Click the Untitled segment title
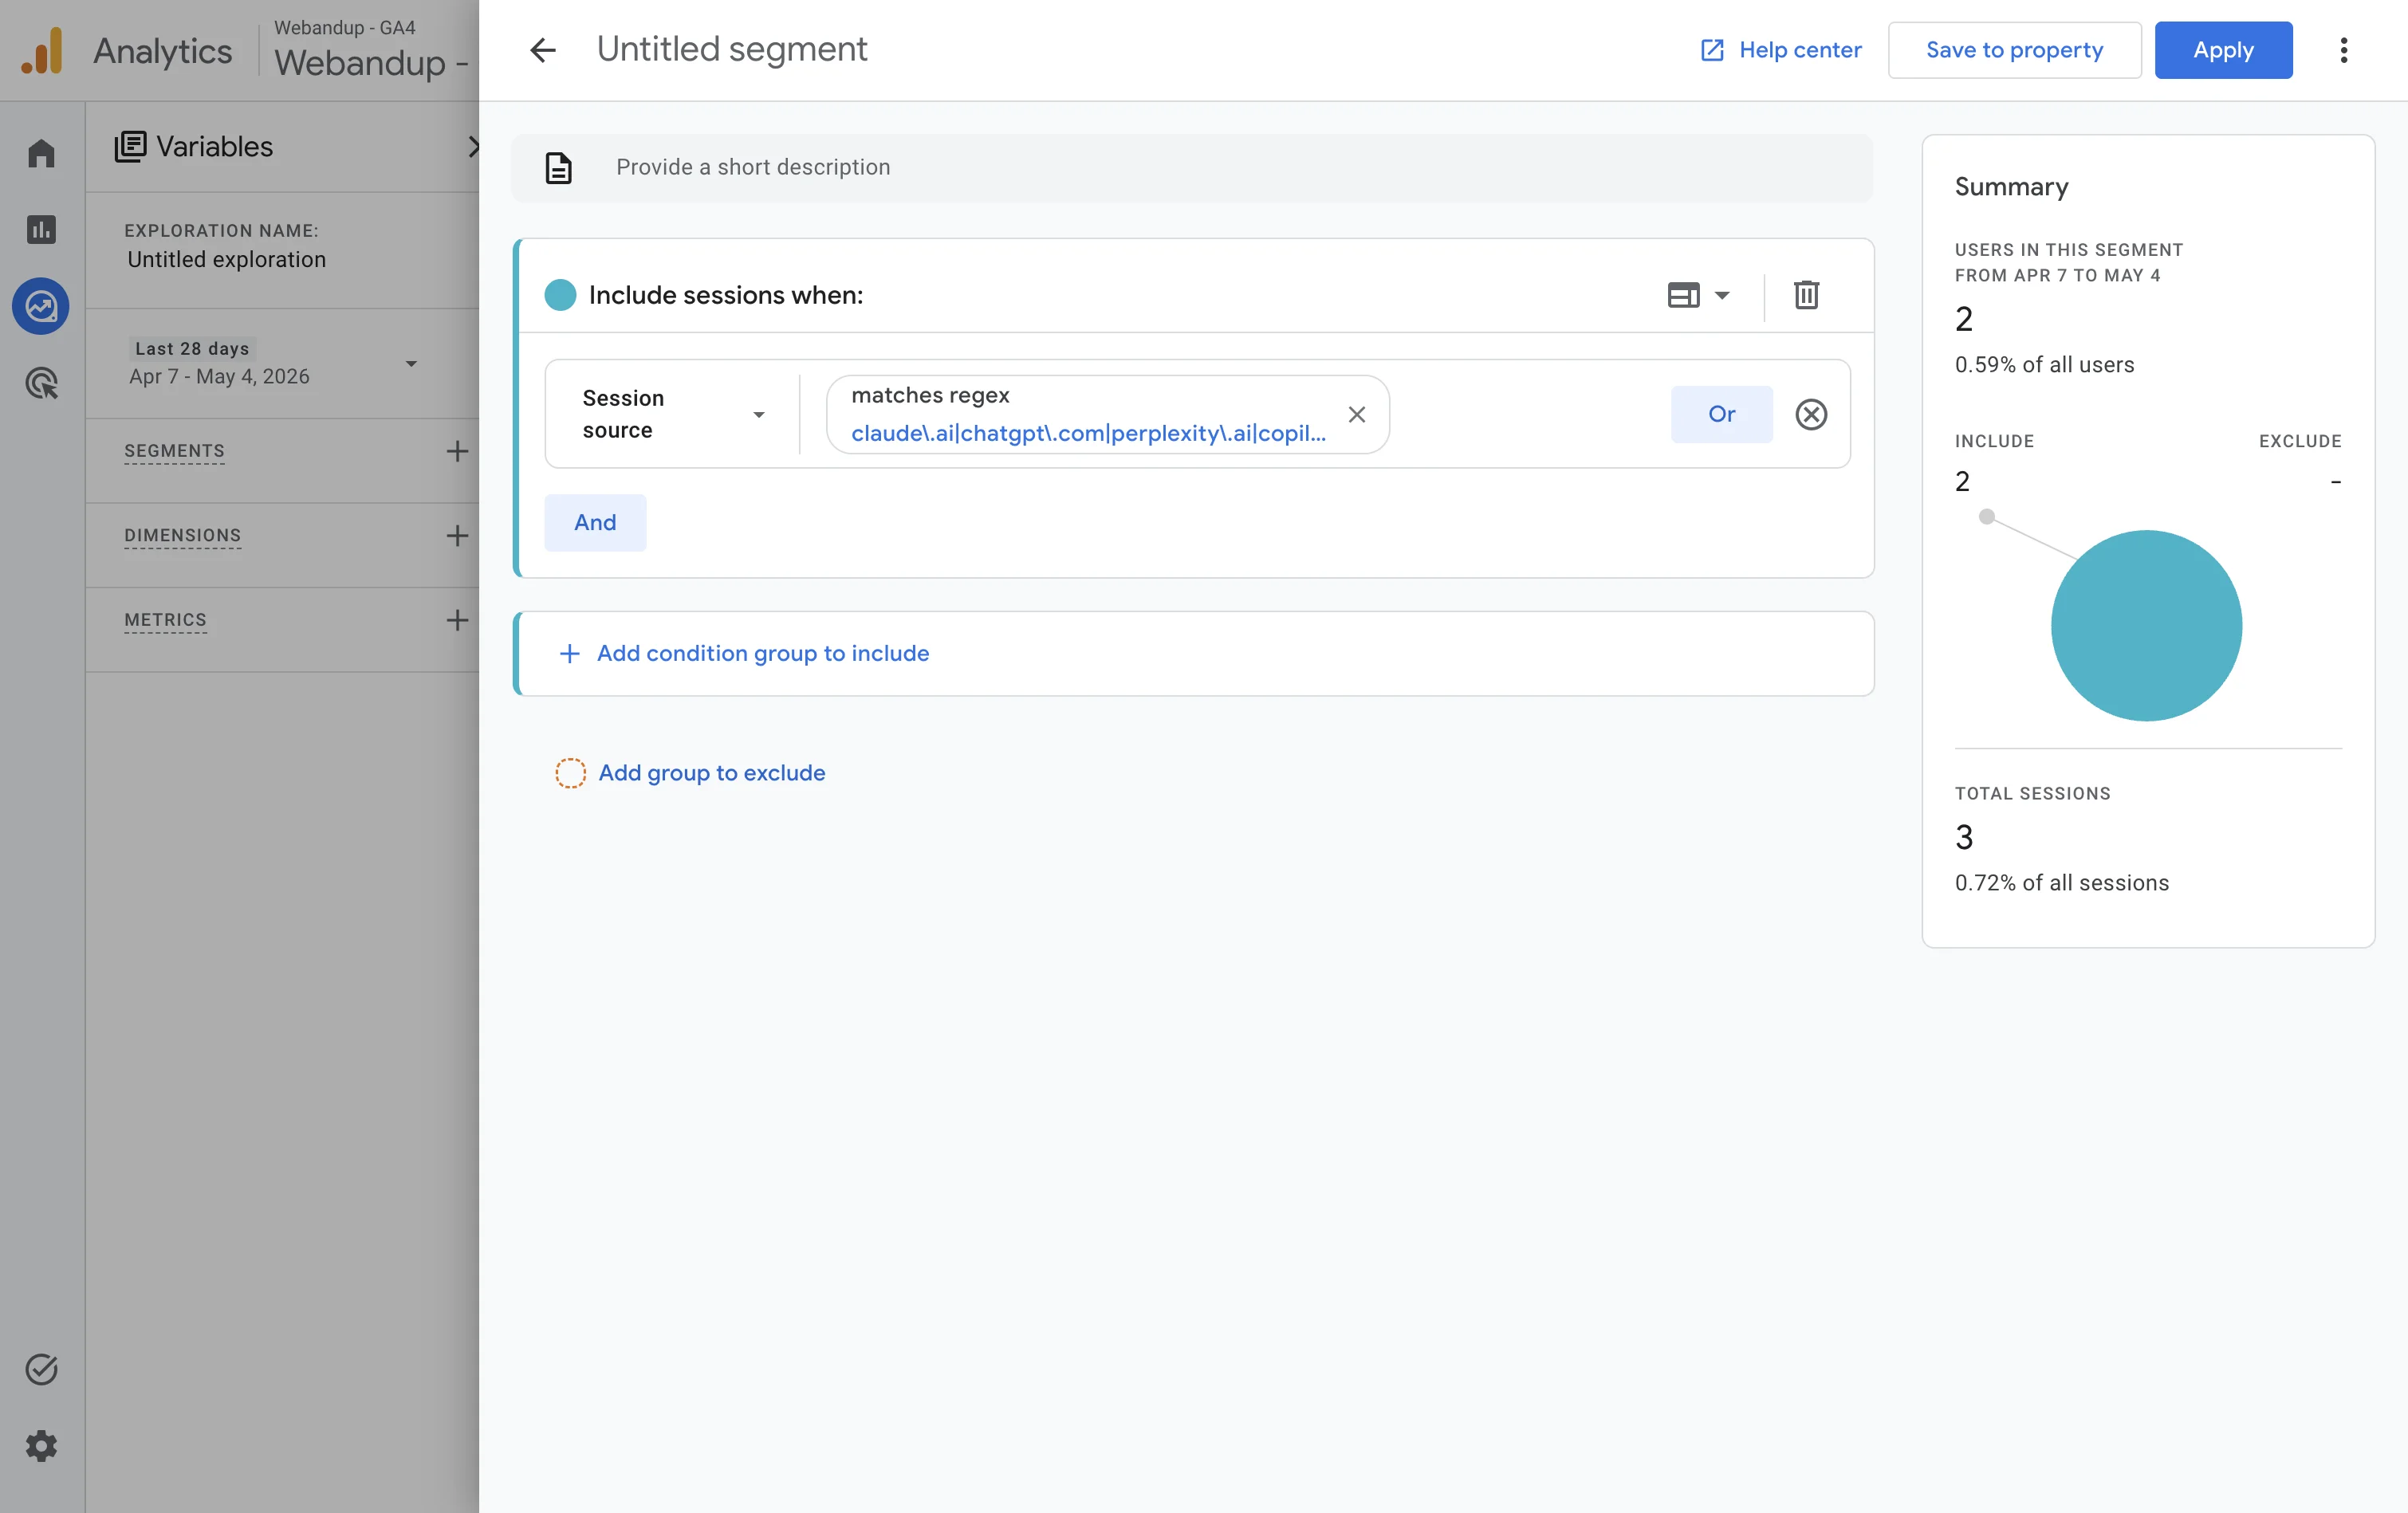2408x1513 pixels. (732, 49)
